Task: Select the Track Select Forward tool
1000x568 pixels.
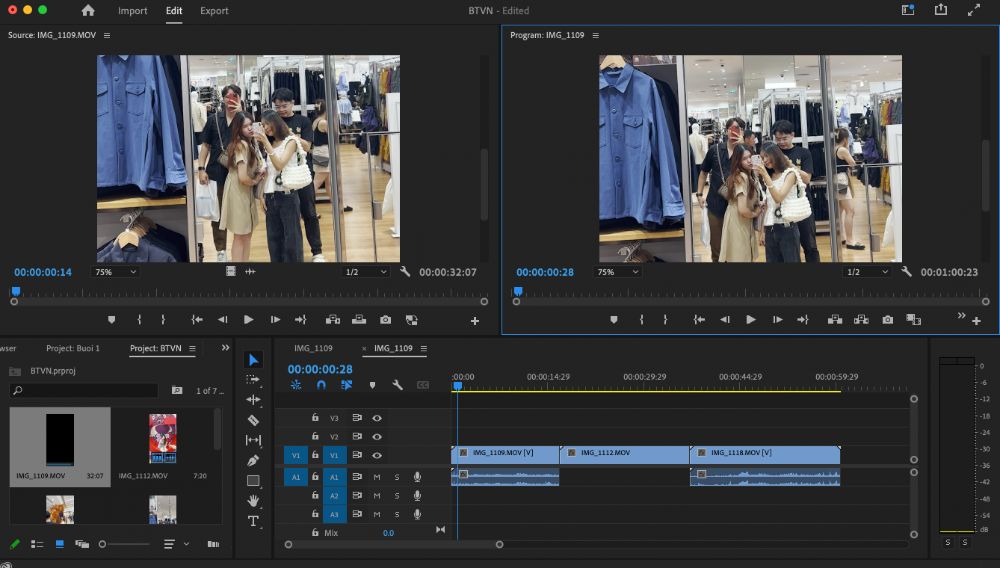Action: [x=253, y=379]
